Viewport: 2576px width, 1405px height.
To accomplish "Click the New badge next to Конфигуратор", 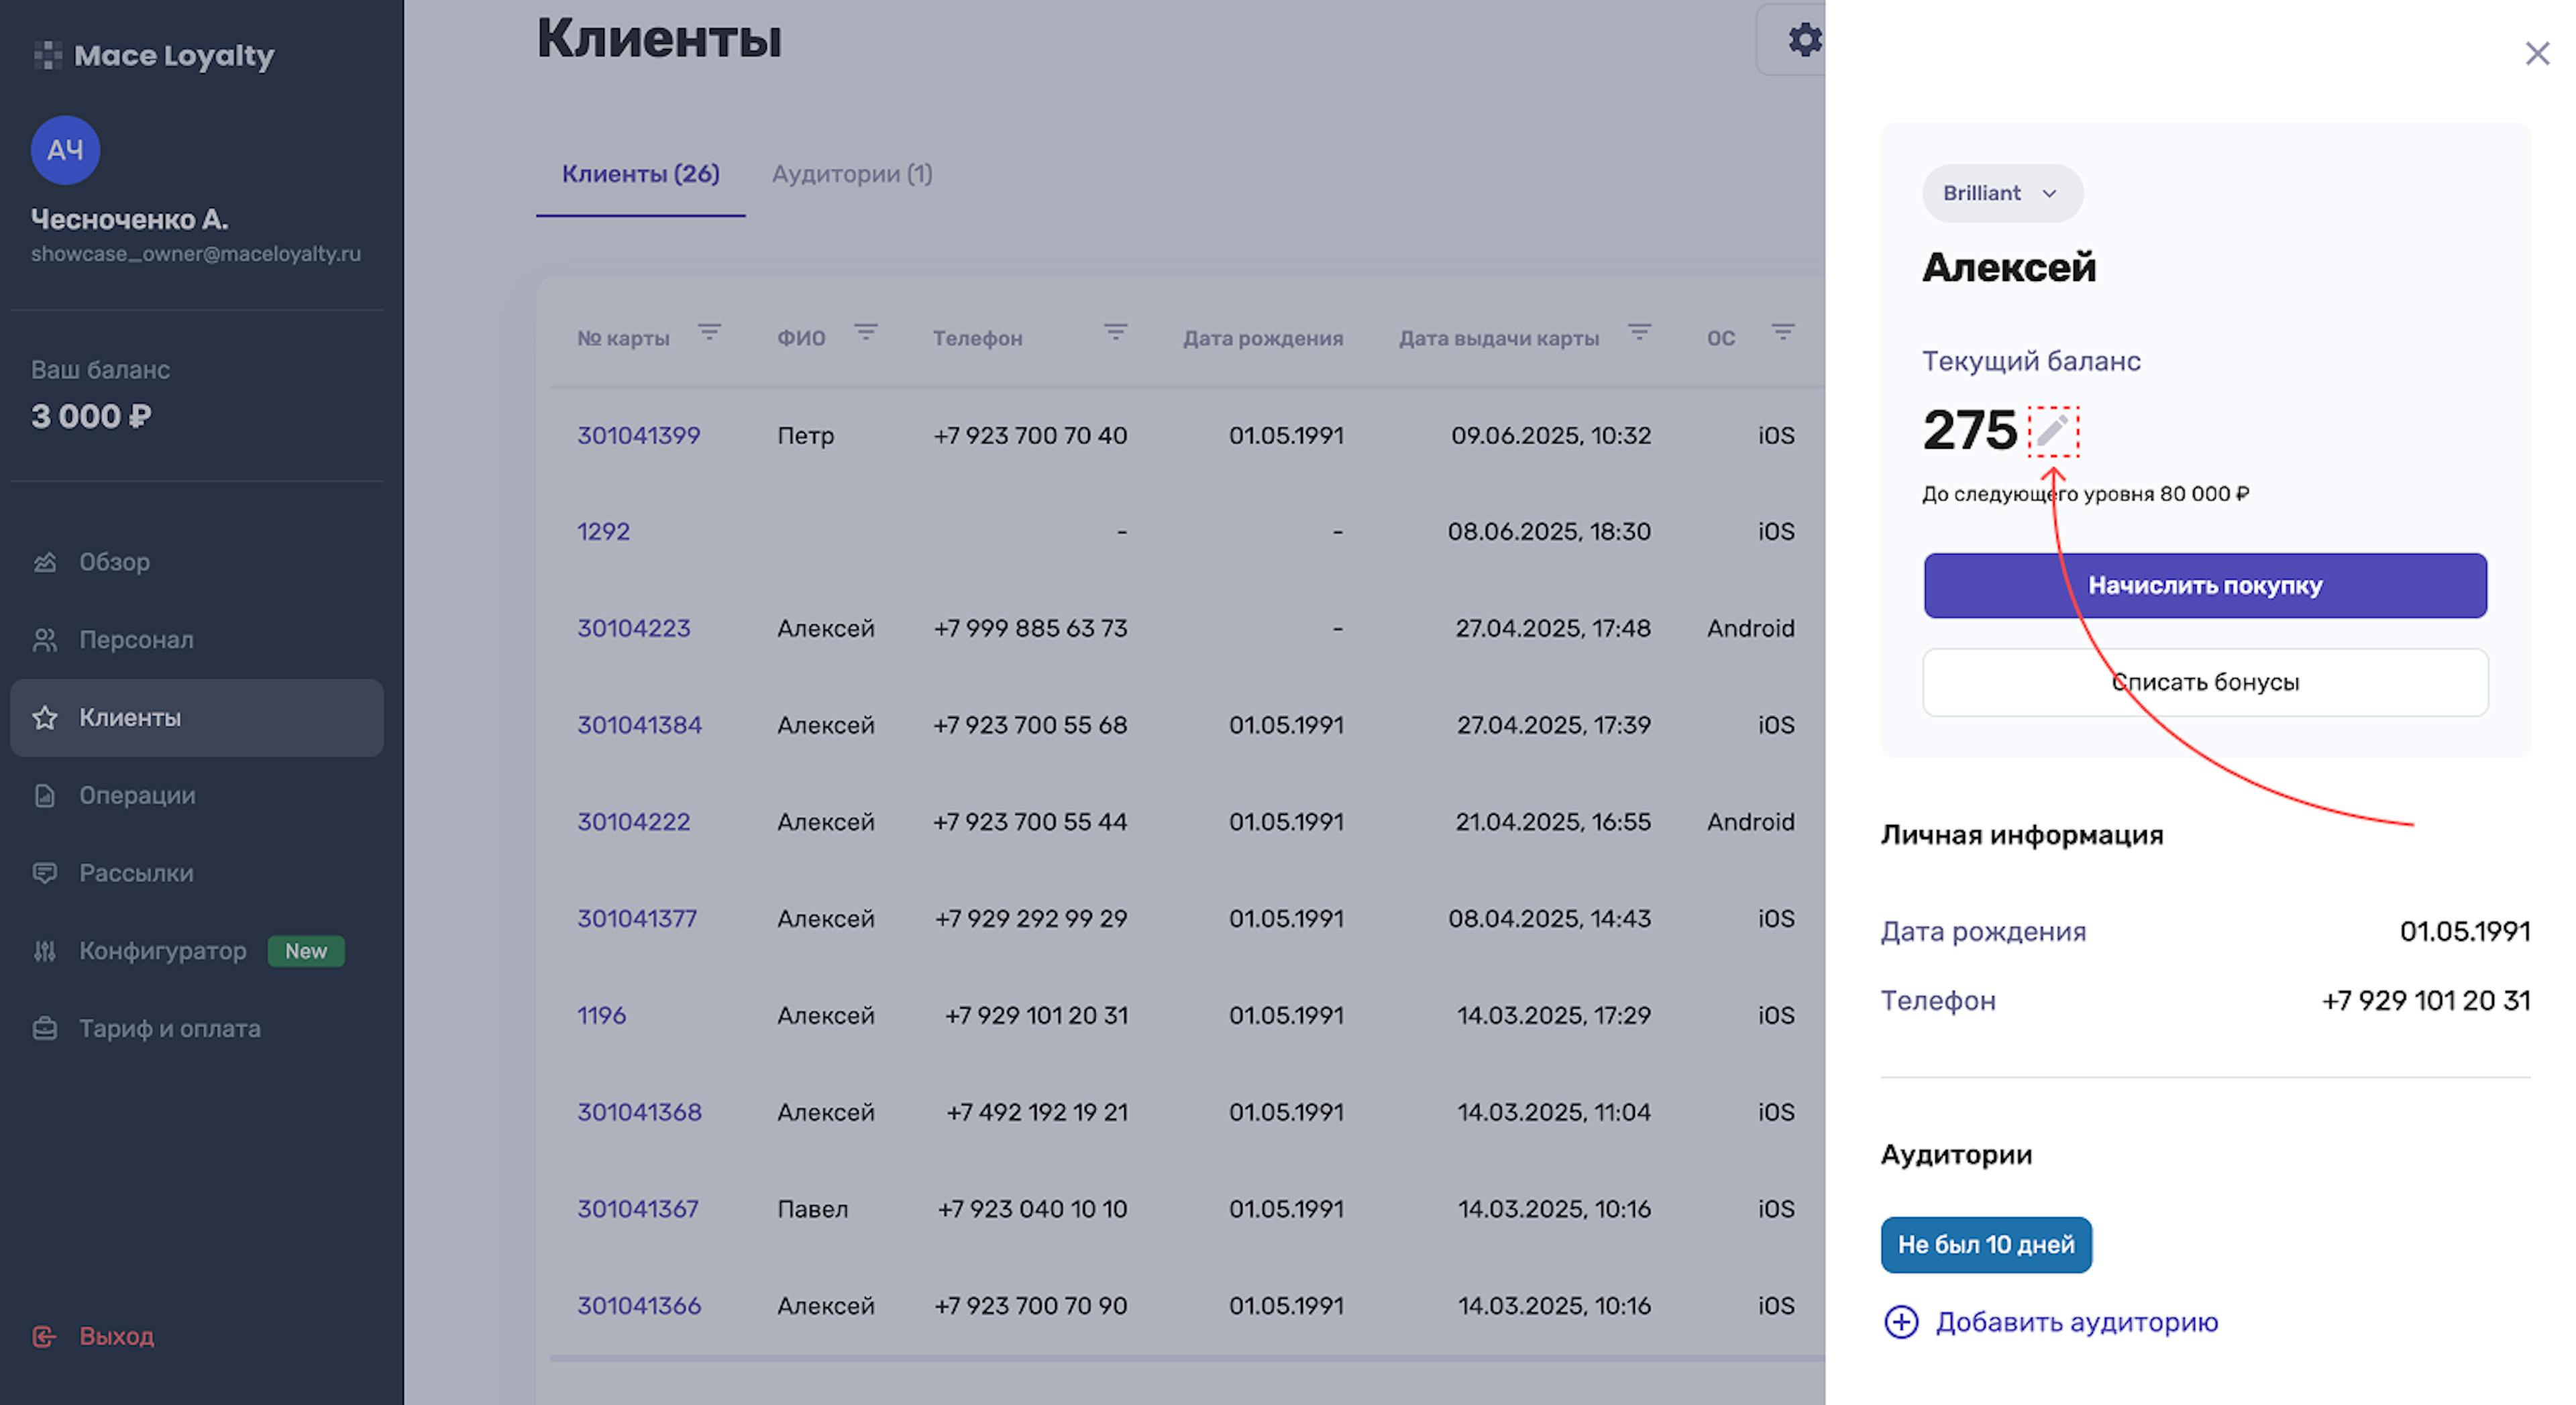I will pyautogui.click(x=306, y=951).
